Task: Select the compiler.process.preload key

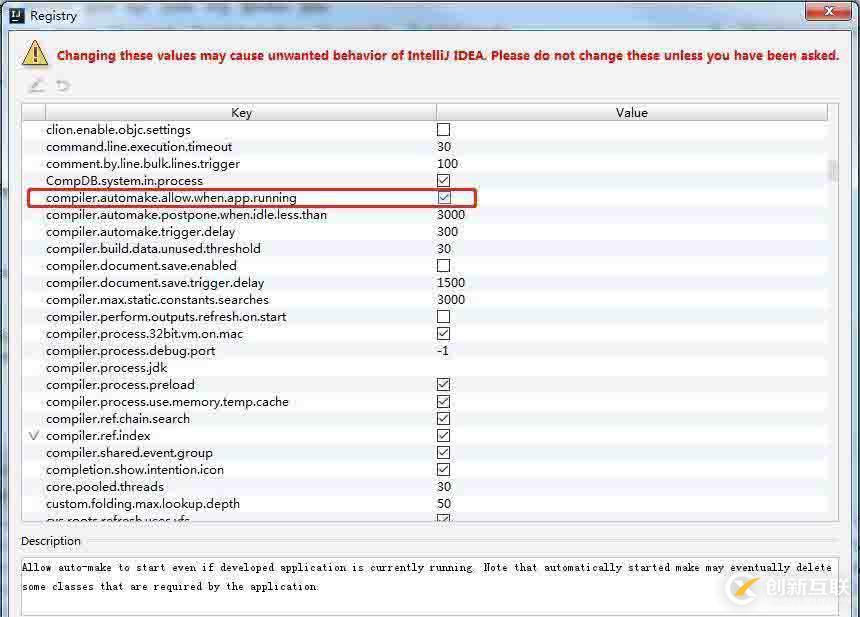Action: pyautogui.click(x=120, y=384)
